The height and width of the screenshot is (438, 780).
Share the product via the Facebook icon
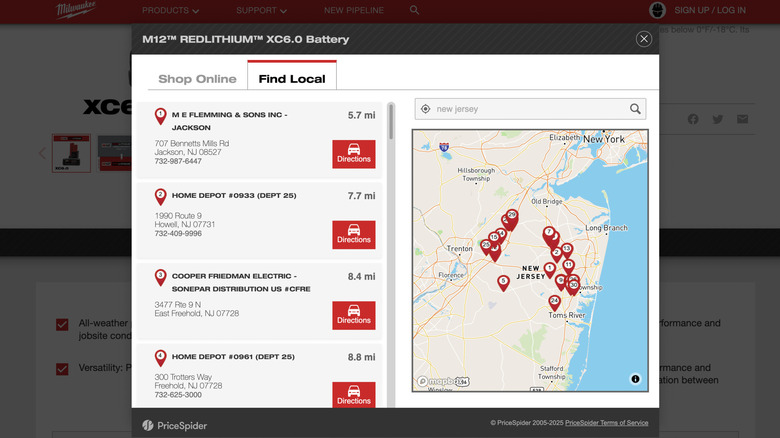tap(693, 119)
